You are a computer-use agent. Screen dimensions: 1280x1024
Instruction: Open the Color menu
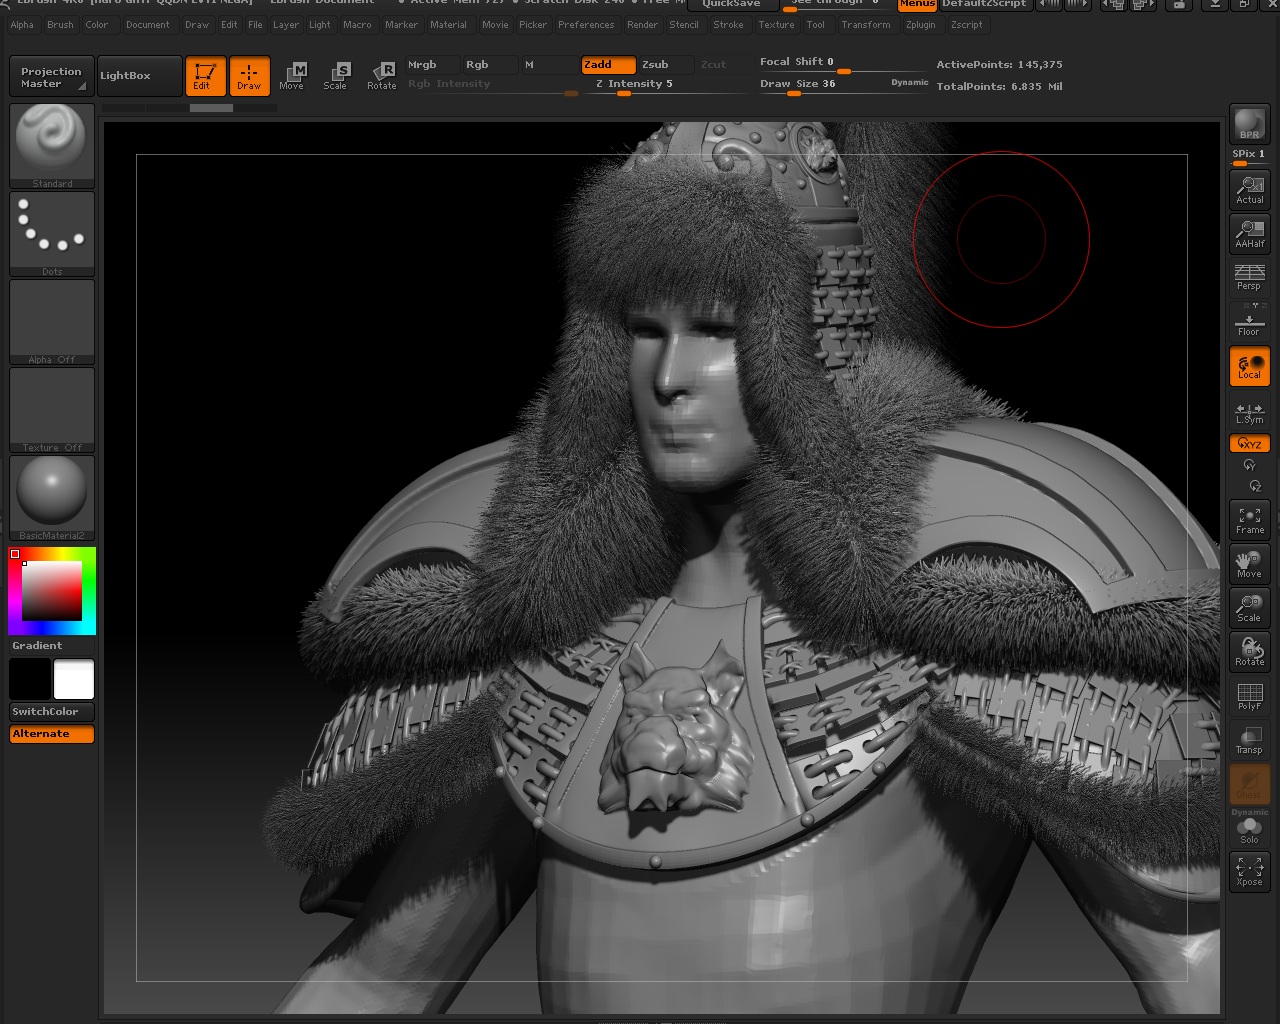(97, 25)
